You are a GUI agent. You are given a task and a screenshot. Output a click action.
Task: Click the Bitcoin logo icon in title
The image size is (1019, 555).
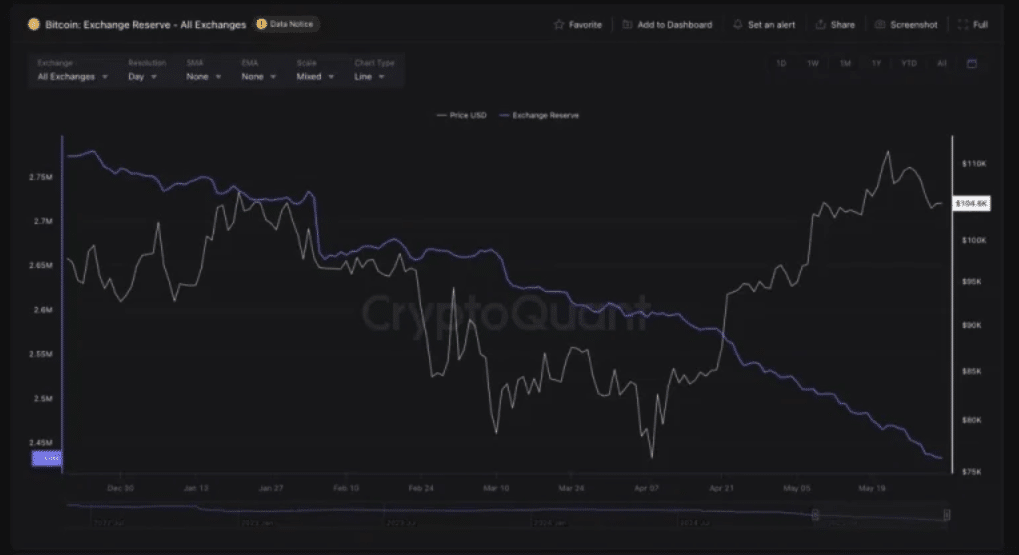[x=34, y=25]
